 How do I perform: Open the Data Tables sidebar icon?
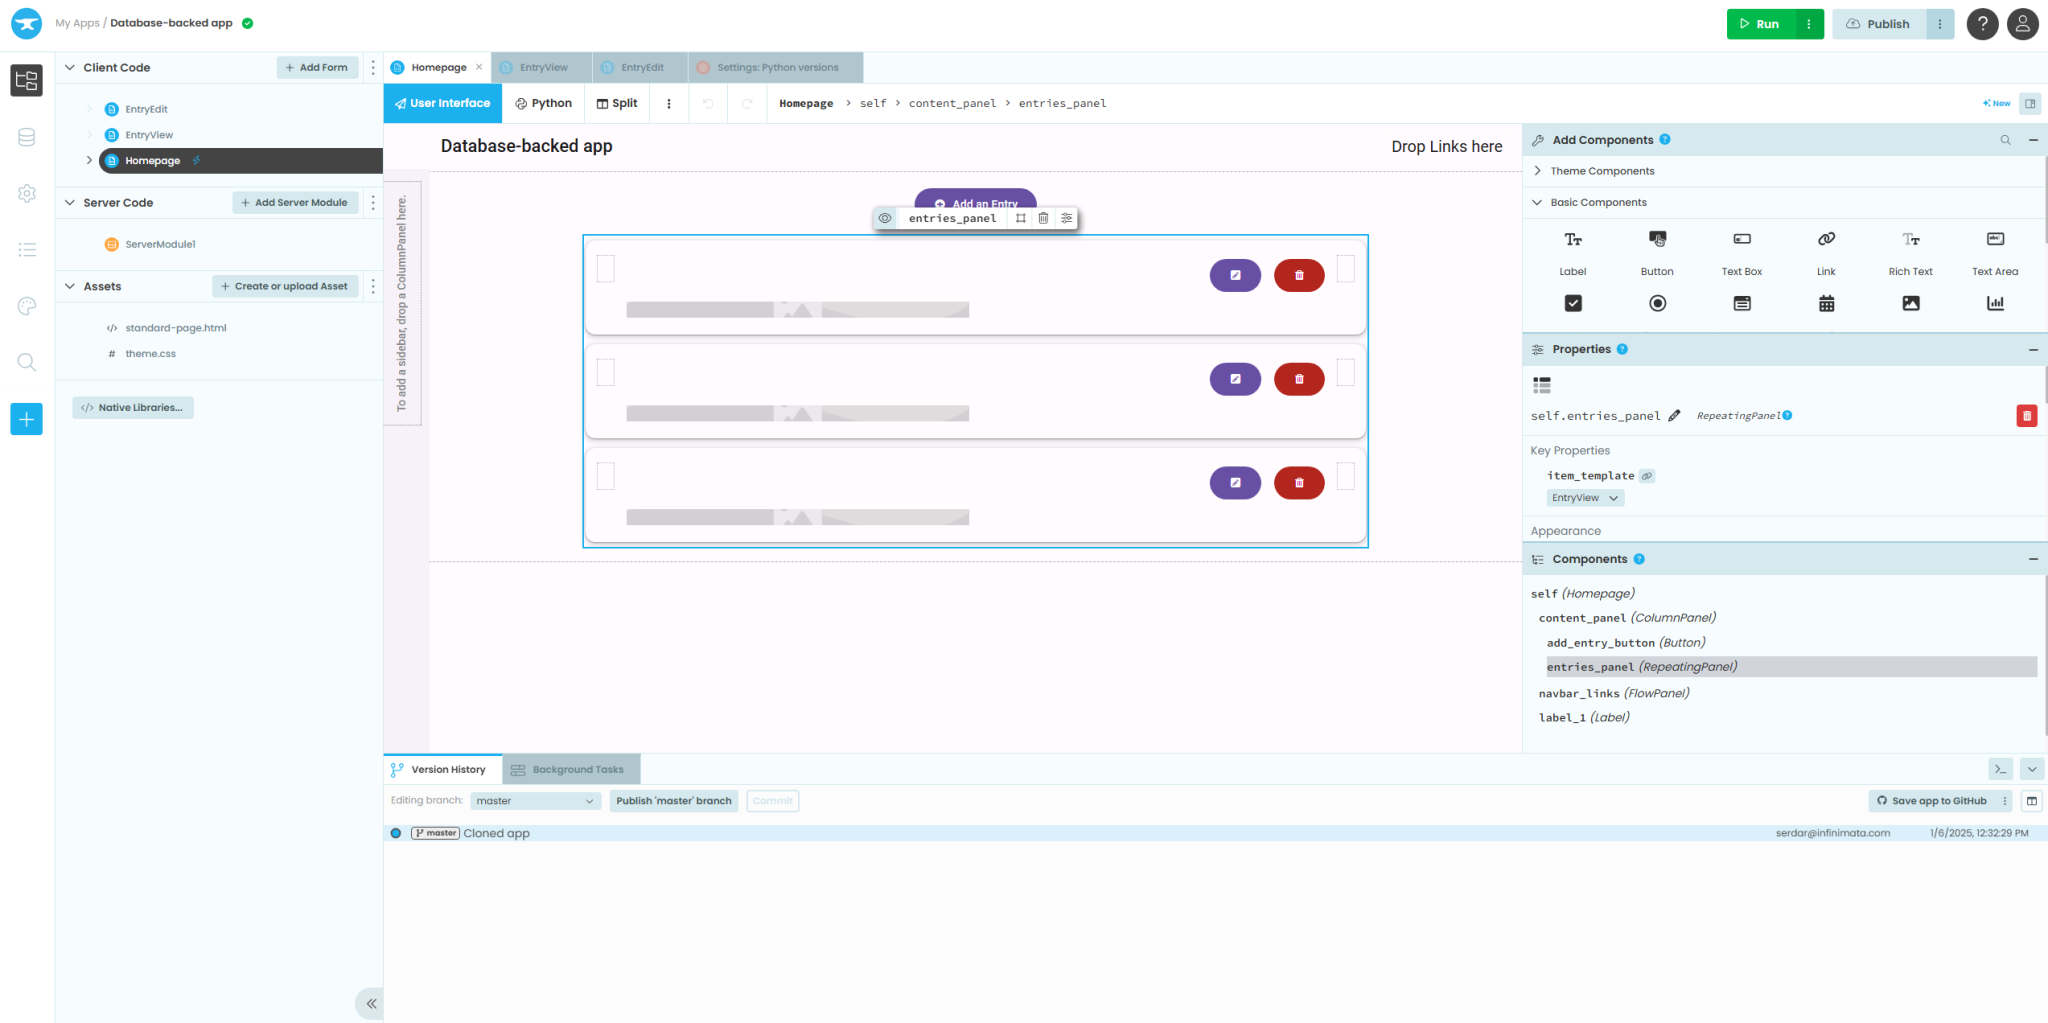click(x=27, y=138)
